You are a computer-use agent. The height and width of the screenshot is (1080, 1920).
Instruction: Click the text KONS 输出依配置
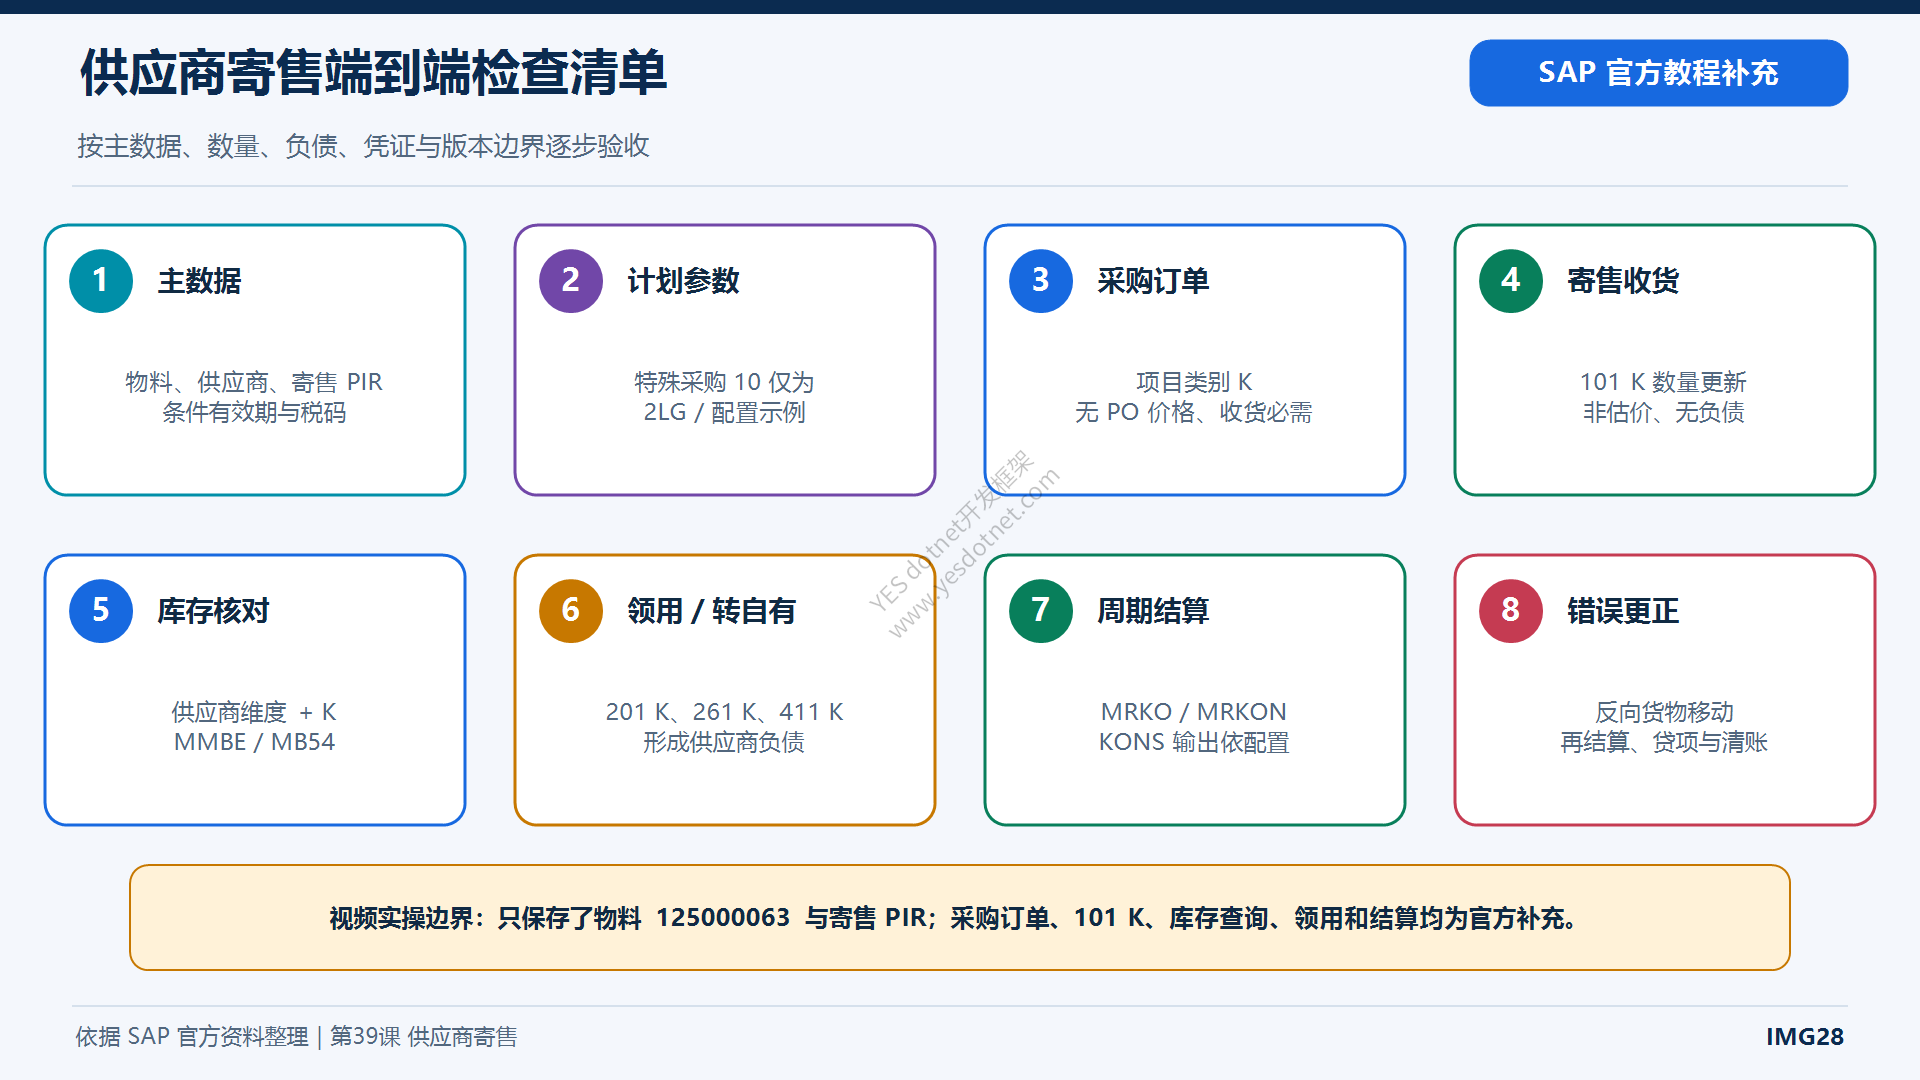pyautogui.click(x=1194, y=742)
